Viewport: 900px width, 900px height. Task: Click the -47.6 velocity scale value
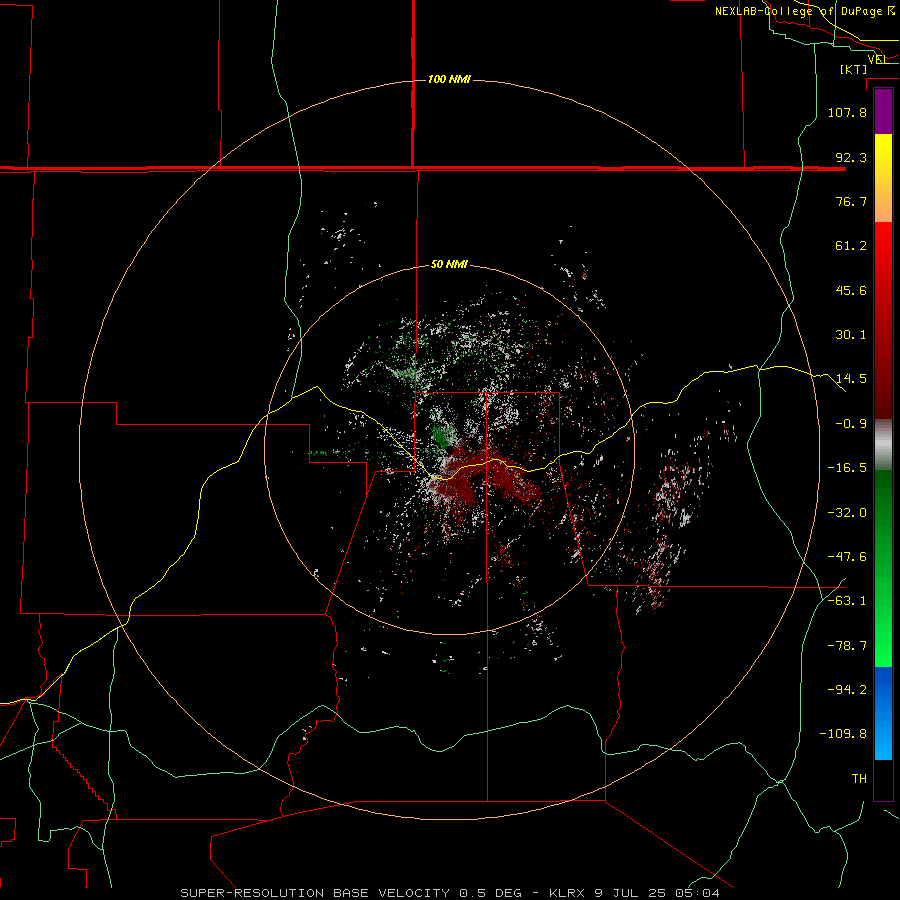pyautogui.click(x=847, y=557)
